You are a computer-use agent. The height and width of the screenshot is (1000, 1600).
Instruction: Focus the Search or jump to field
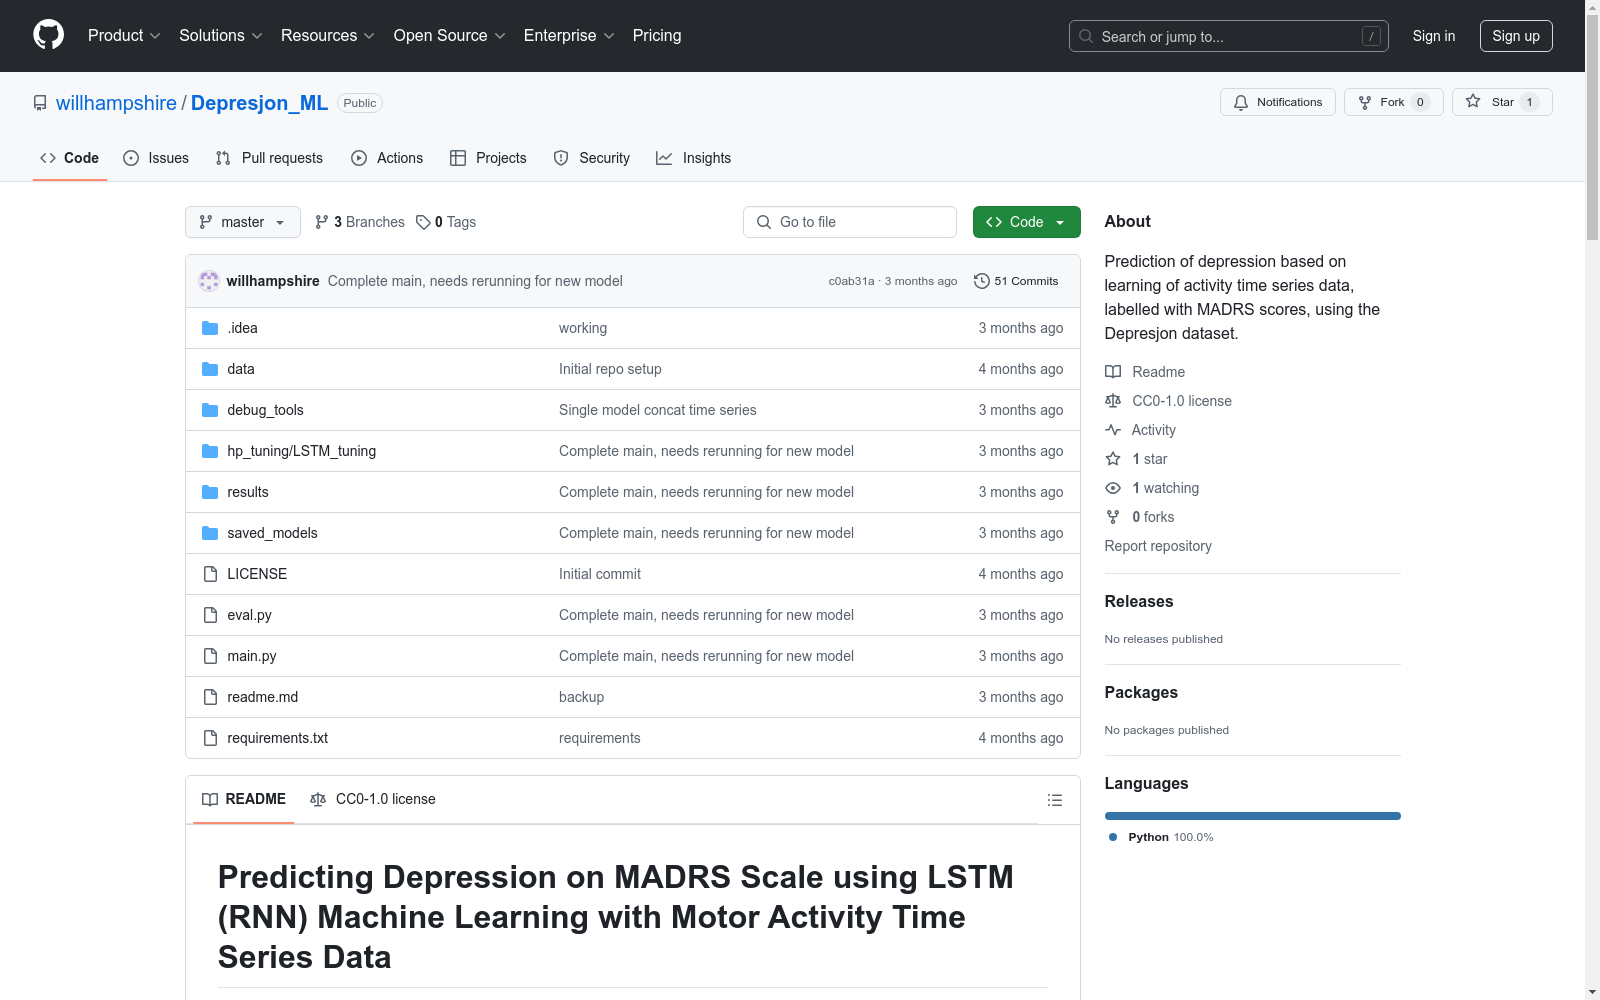point(1229,36)
